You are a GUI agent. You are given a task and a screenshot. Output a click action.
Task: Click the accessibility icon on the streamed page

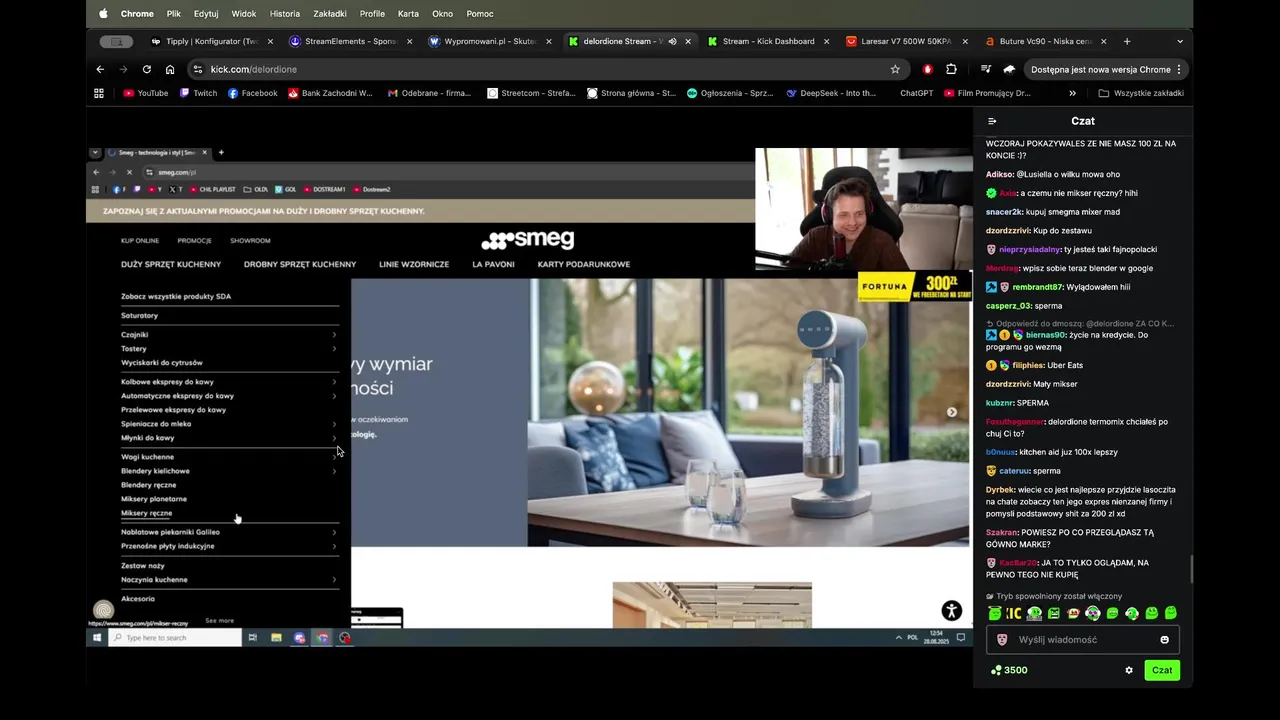coord(951,611)
